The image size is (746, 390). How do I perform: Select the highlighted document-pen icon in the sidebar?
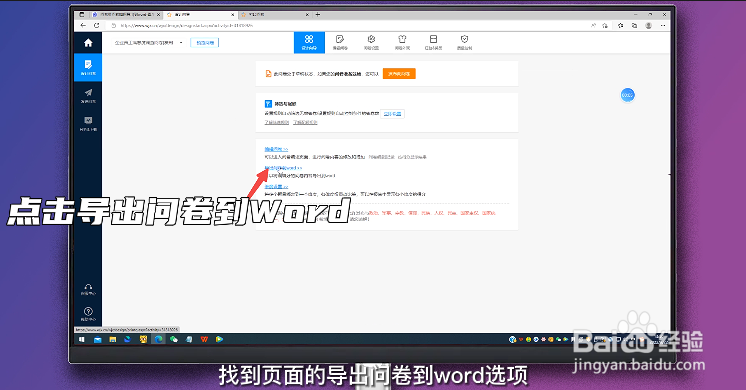tap(88, 67)
